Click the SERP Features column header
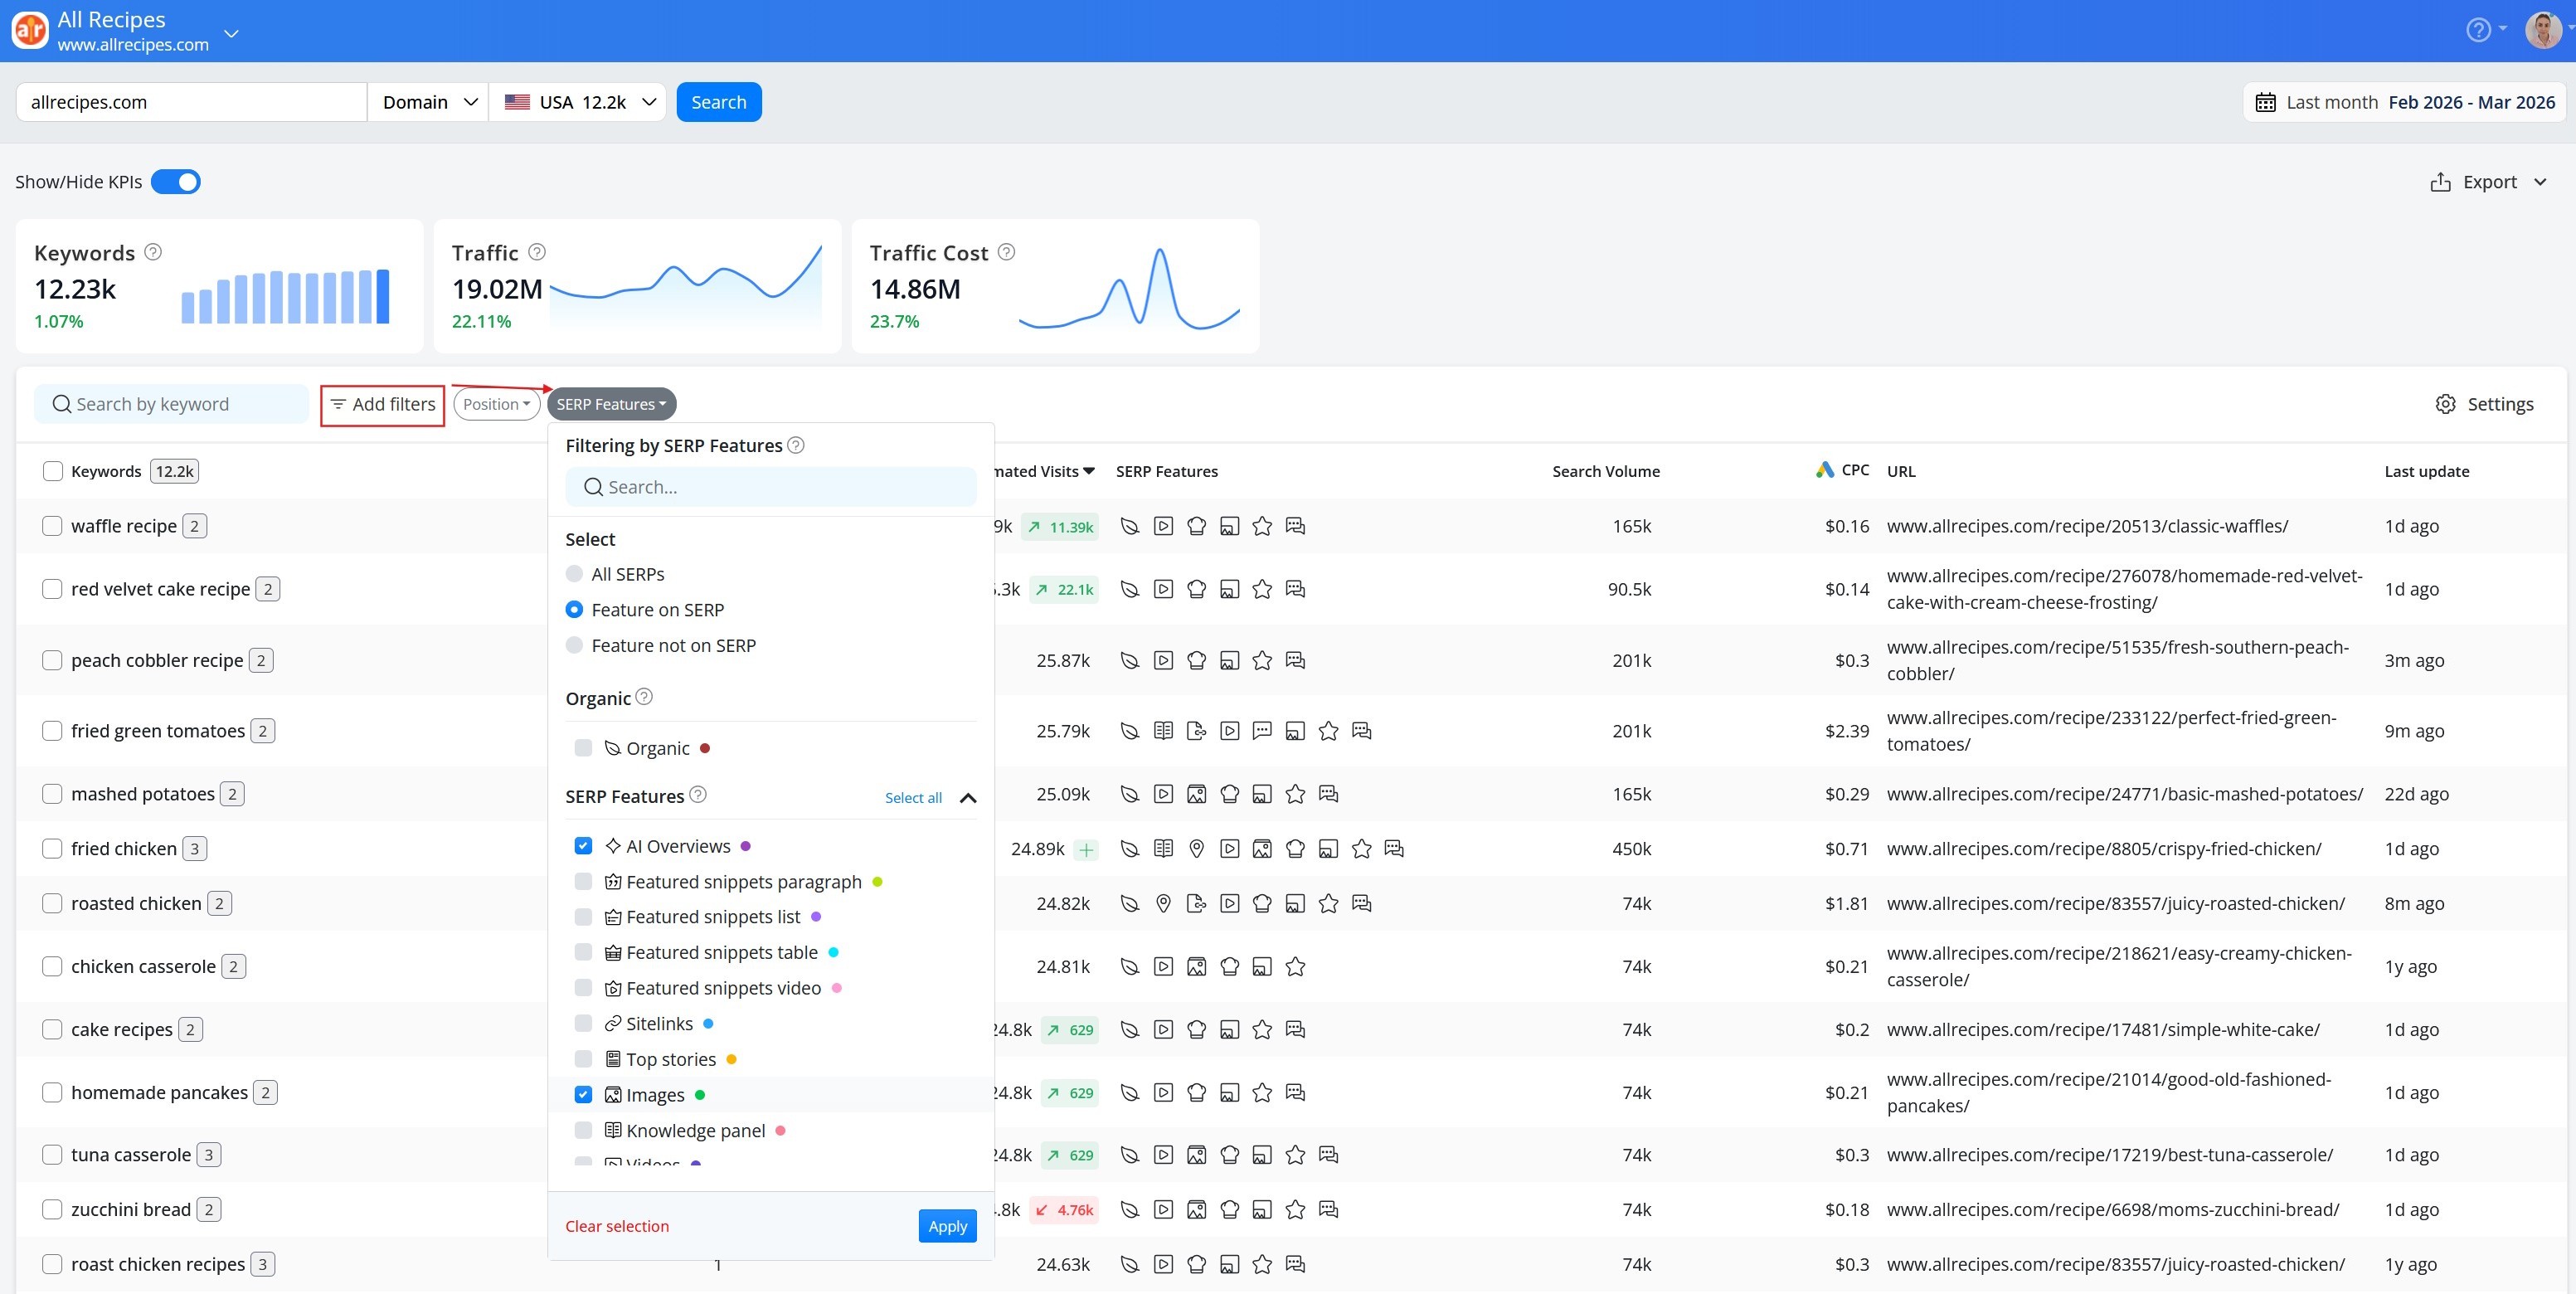This screenshot has width=2576, height=1294. [1166, 471]
